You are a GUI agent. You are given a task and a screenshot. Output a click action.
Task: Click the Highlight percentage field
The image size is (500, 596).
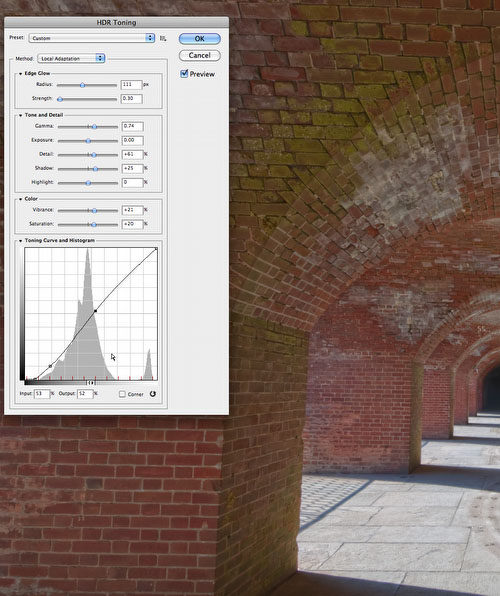(133, 182)
